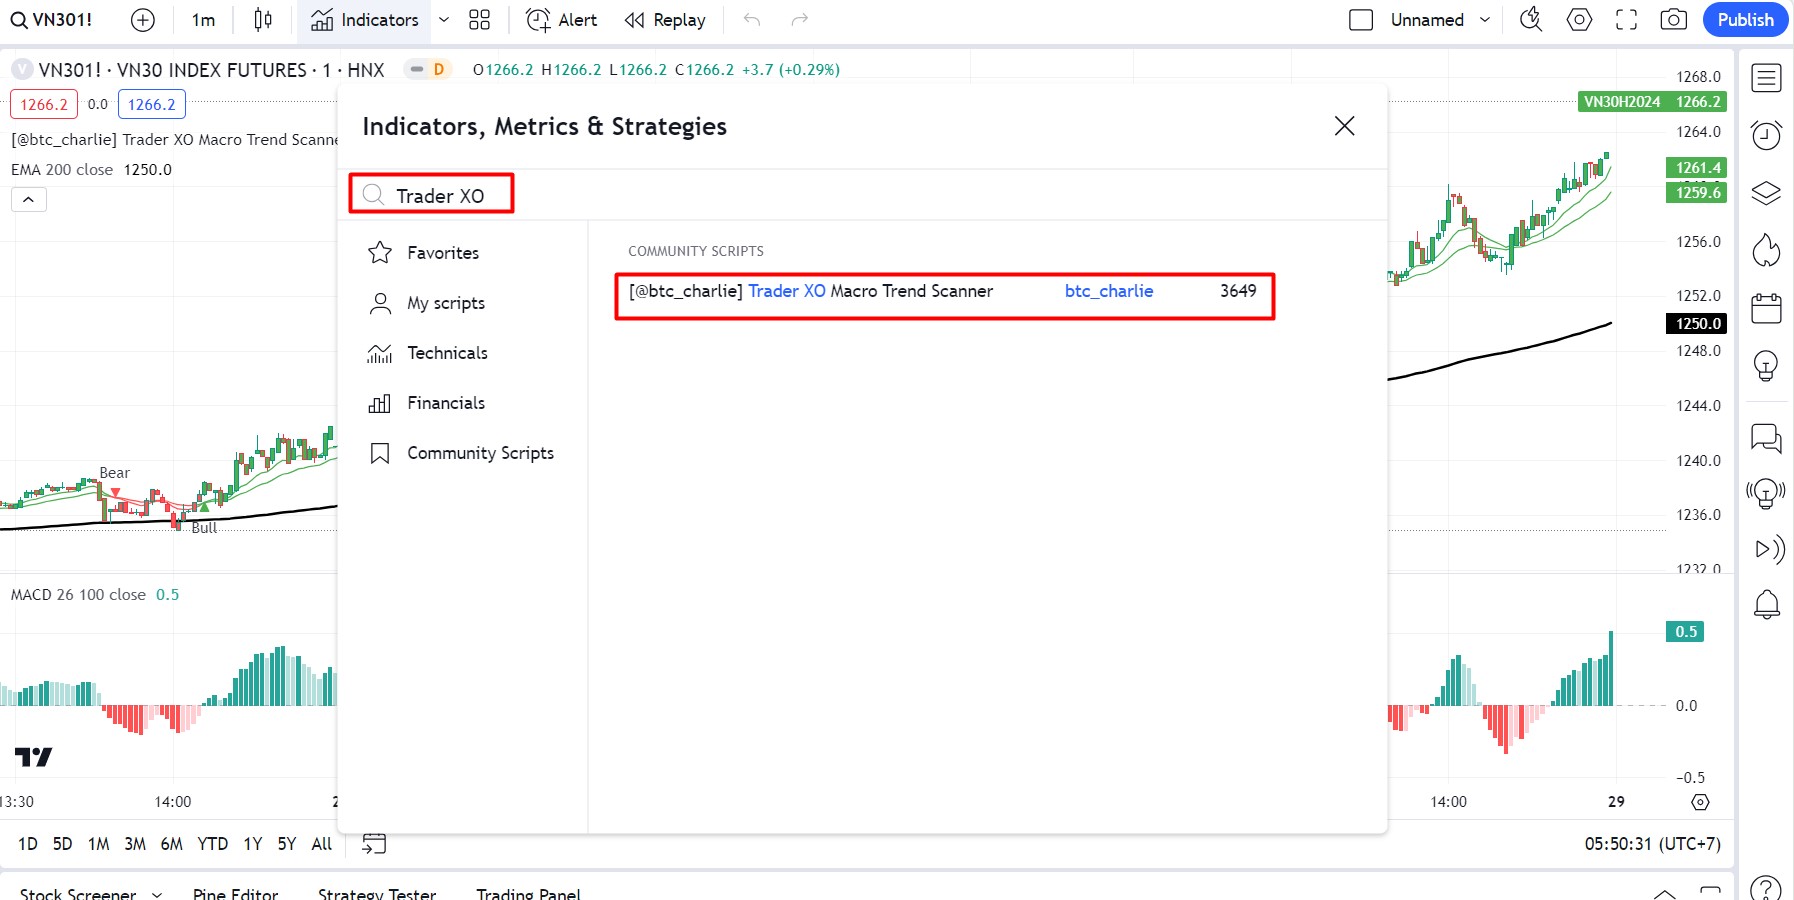Select the Community Scripts category
This screenshot has width=1794, height=900.
[480, 453]
